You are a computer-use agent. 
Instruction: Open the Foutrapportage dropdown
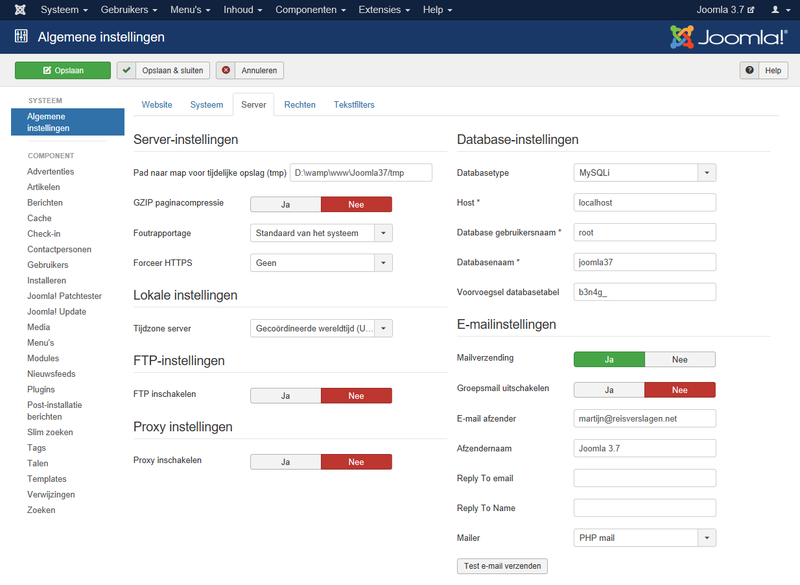[321, 233]
